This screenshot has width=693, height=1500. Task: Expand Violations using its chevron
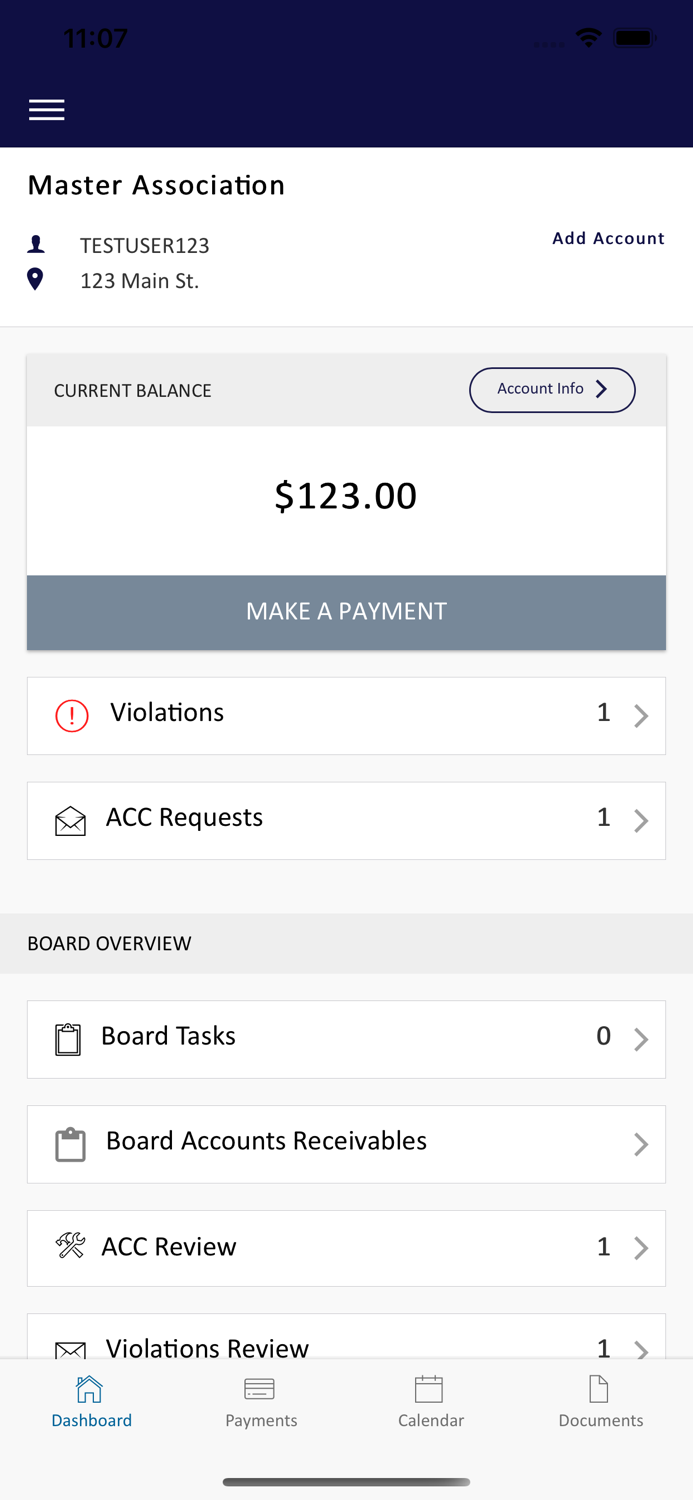coord(641,716)
